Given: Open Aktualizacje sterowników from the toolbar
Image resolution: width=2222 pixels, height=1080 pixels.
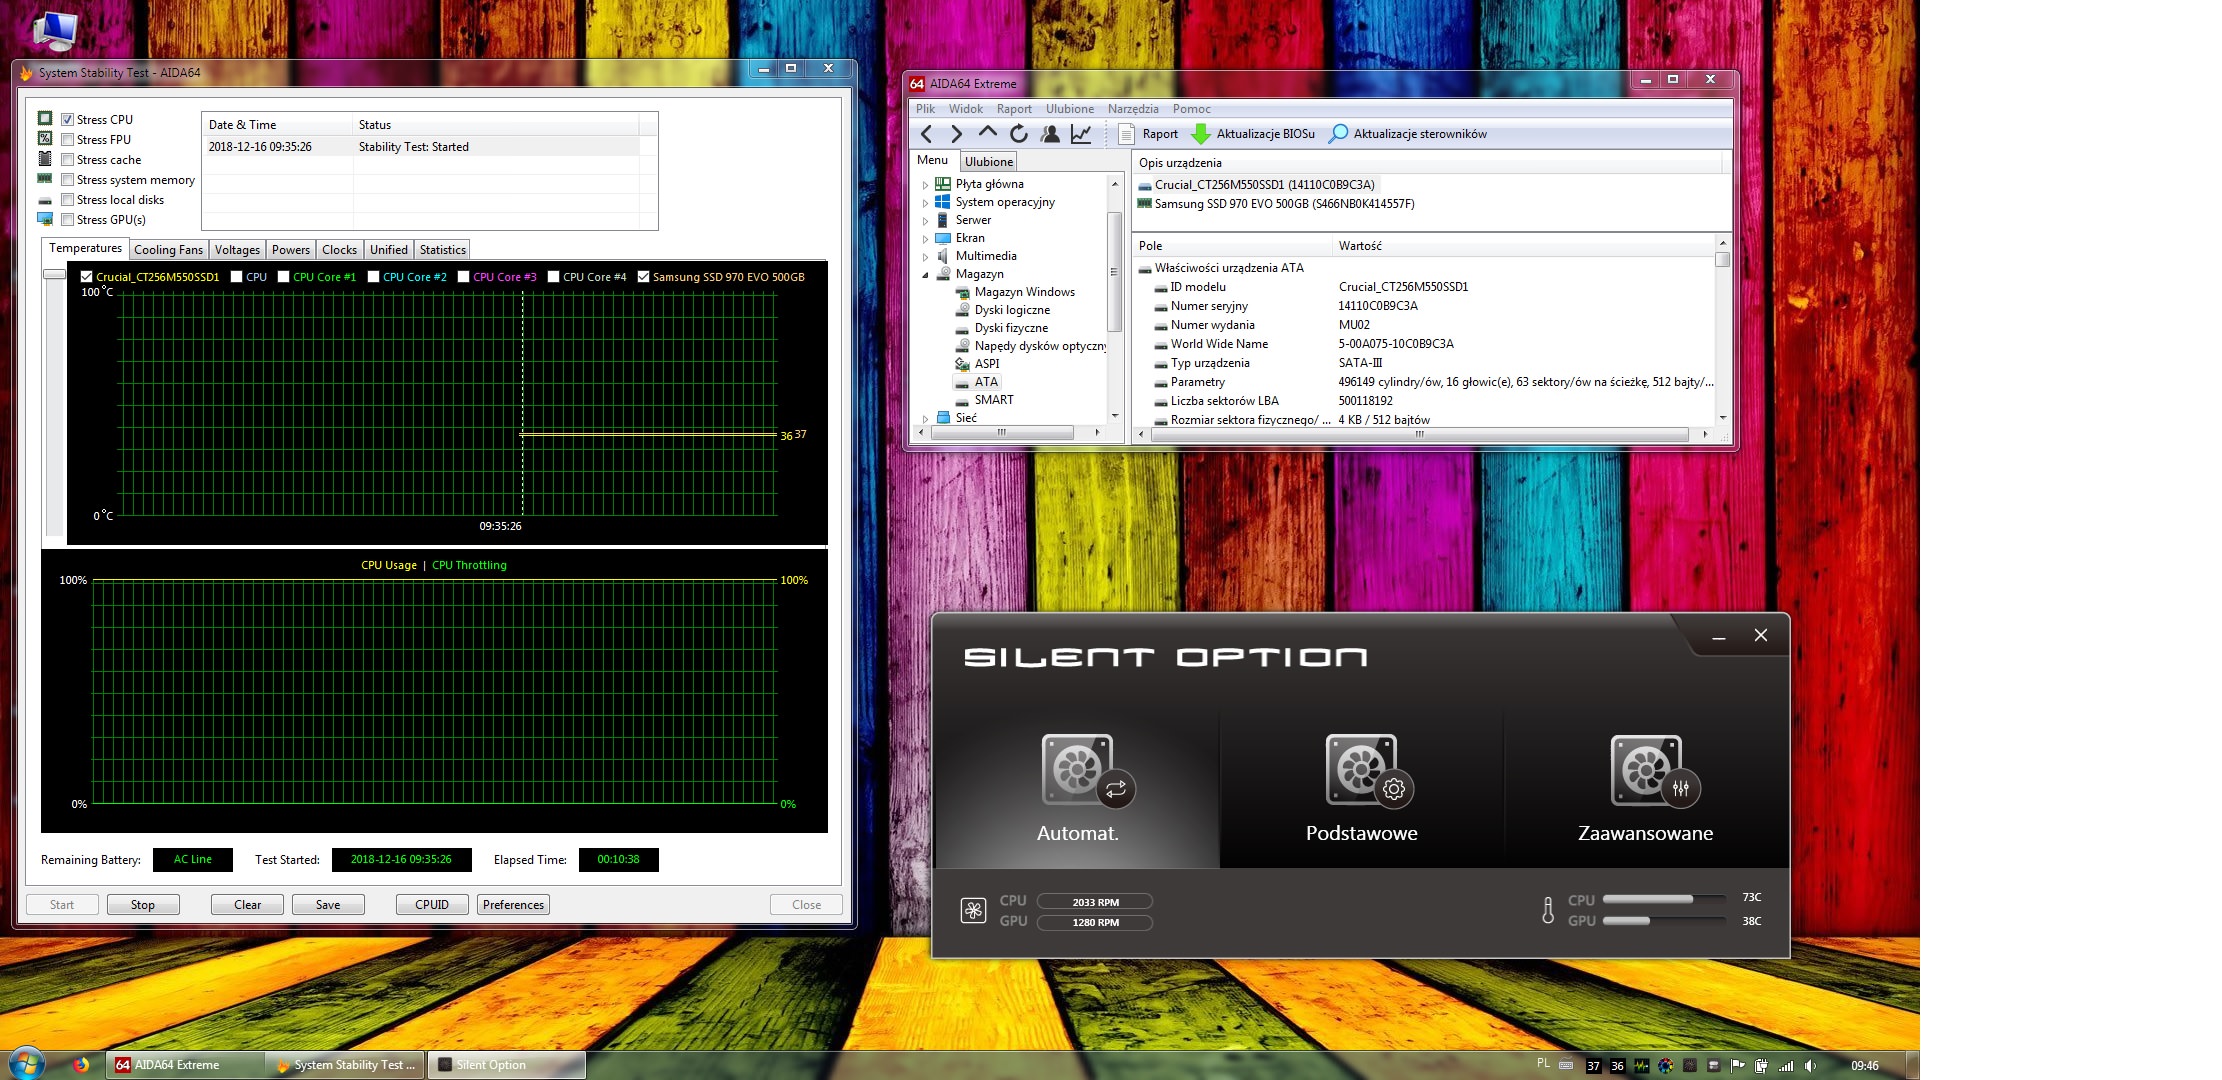Looking at the screenshot, I should tap(1407, 134).
